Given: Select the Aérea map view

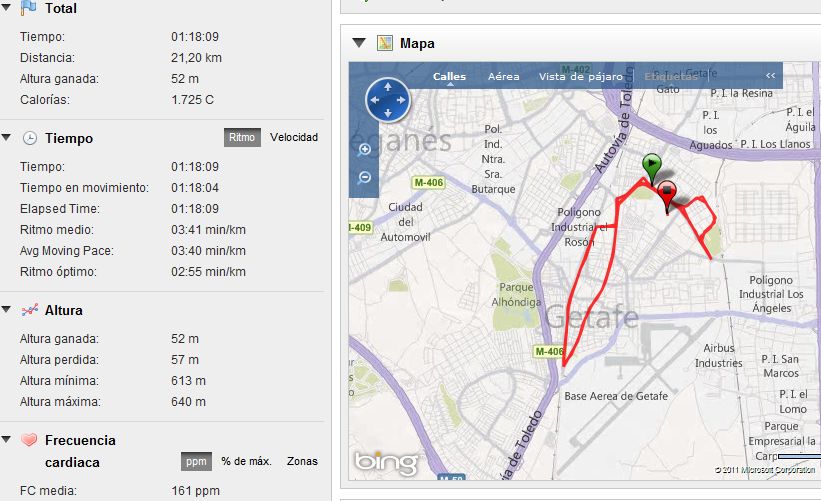Looking at the screenshot, I should click(x=503, y=76).
